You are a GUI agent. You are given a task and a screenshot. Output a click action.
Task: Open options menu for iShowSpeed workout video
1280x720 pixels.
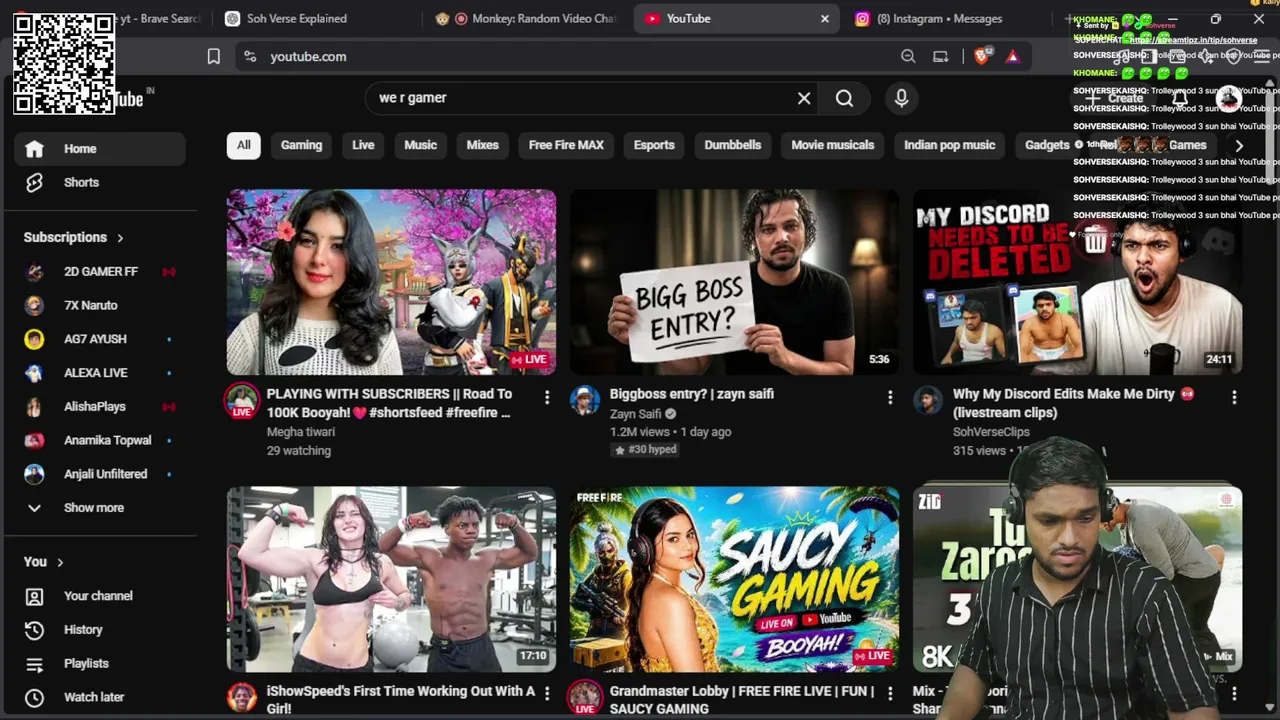coord(547,693)
